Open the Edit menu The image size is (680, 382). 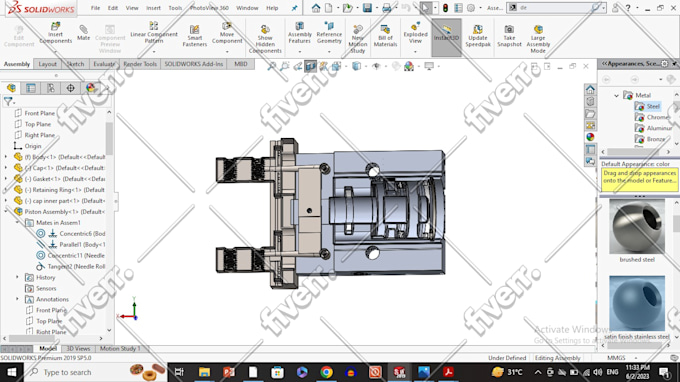click(x=113, y=8)
